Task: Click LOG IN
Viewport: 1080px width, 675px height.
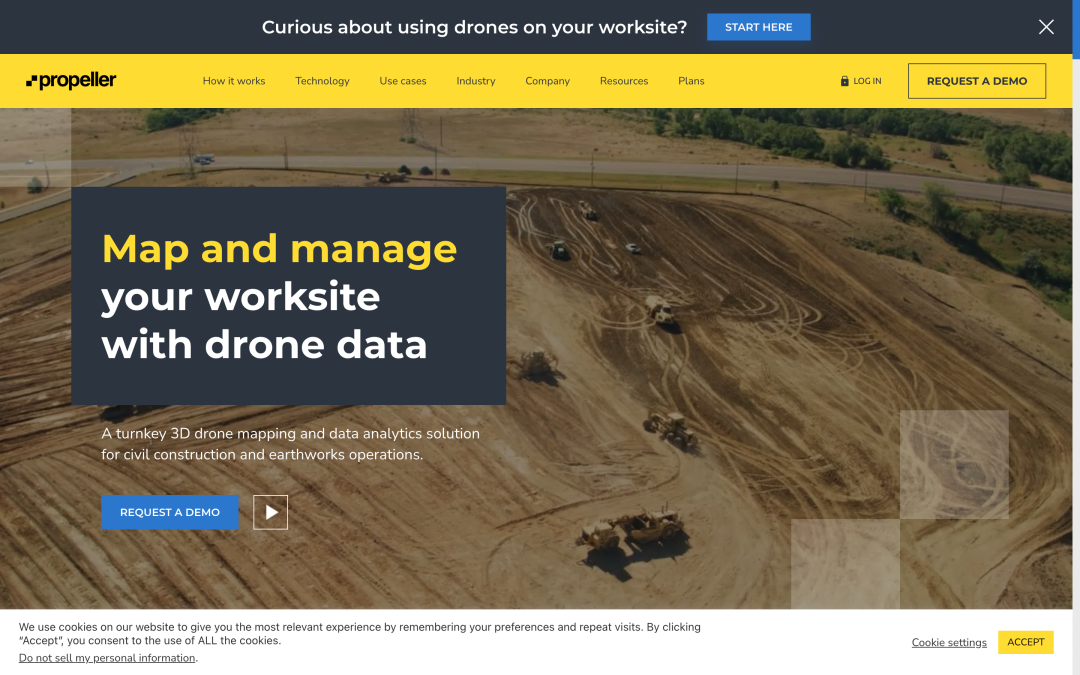Action: coord(864,80)
